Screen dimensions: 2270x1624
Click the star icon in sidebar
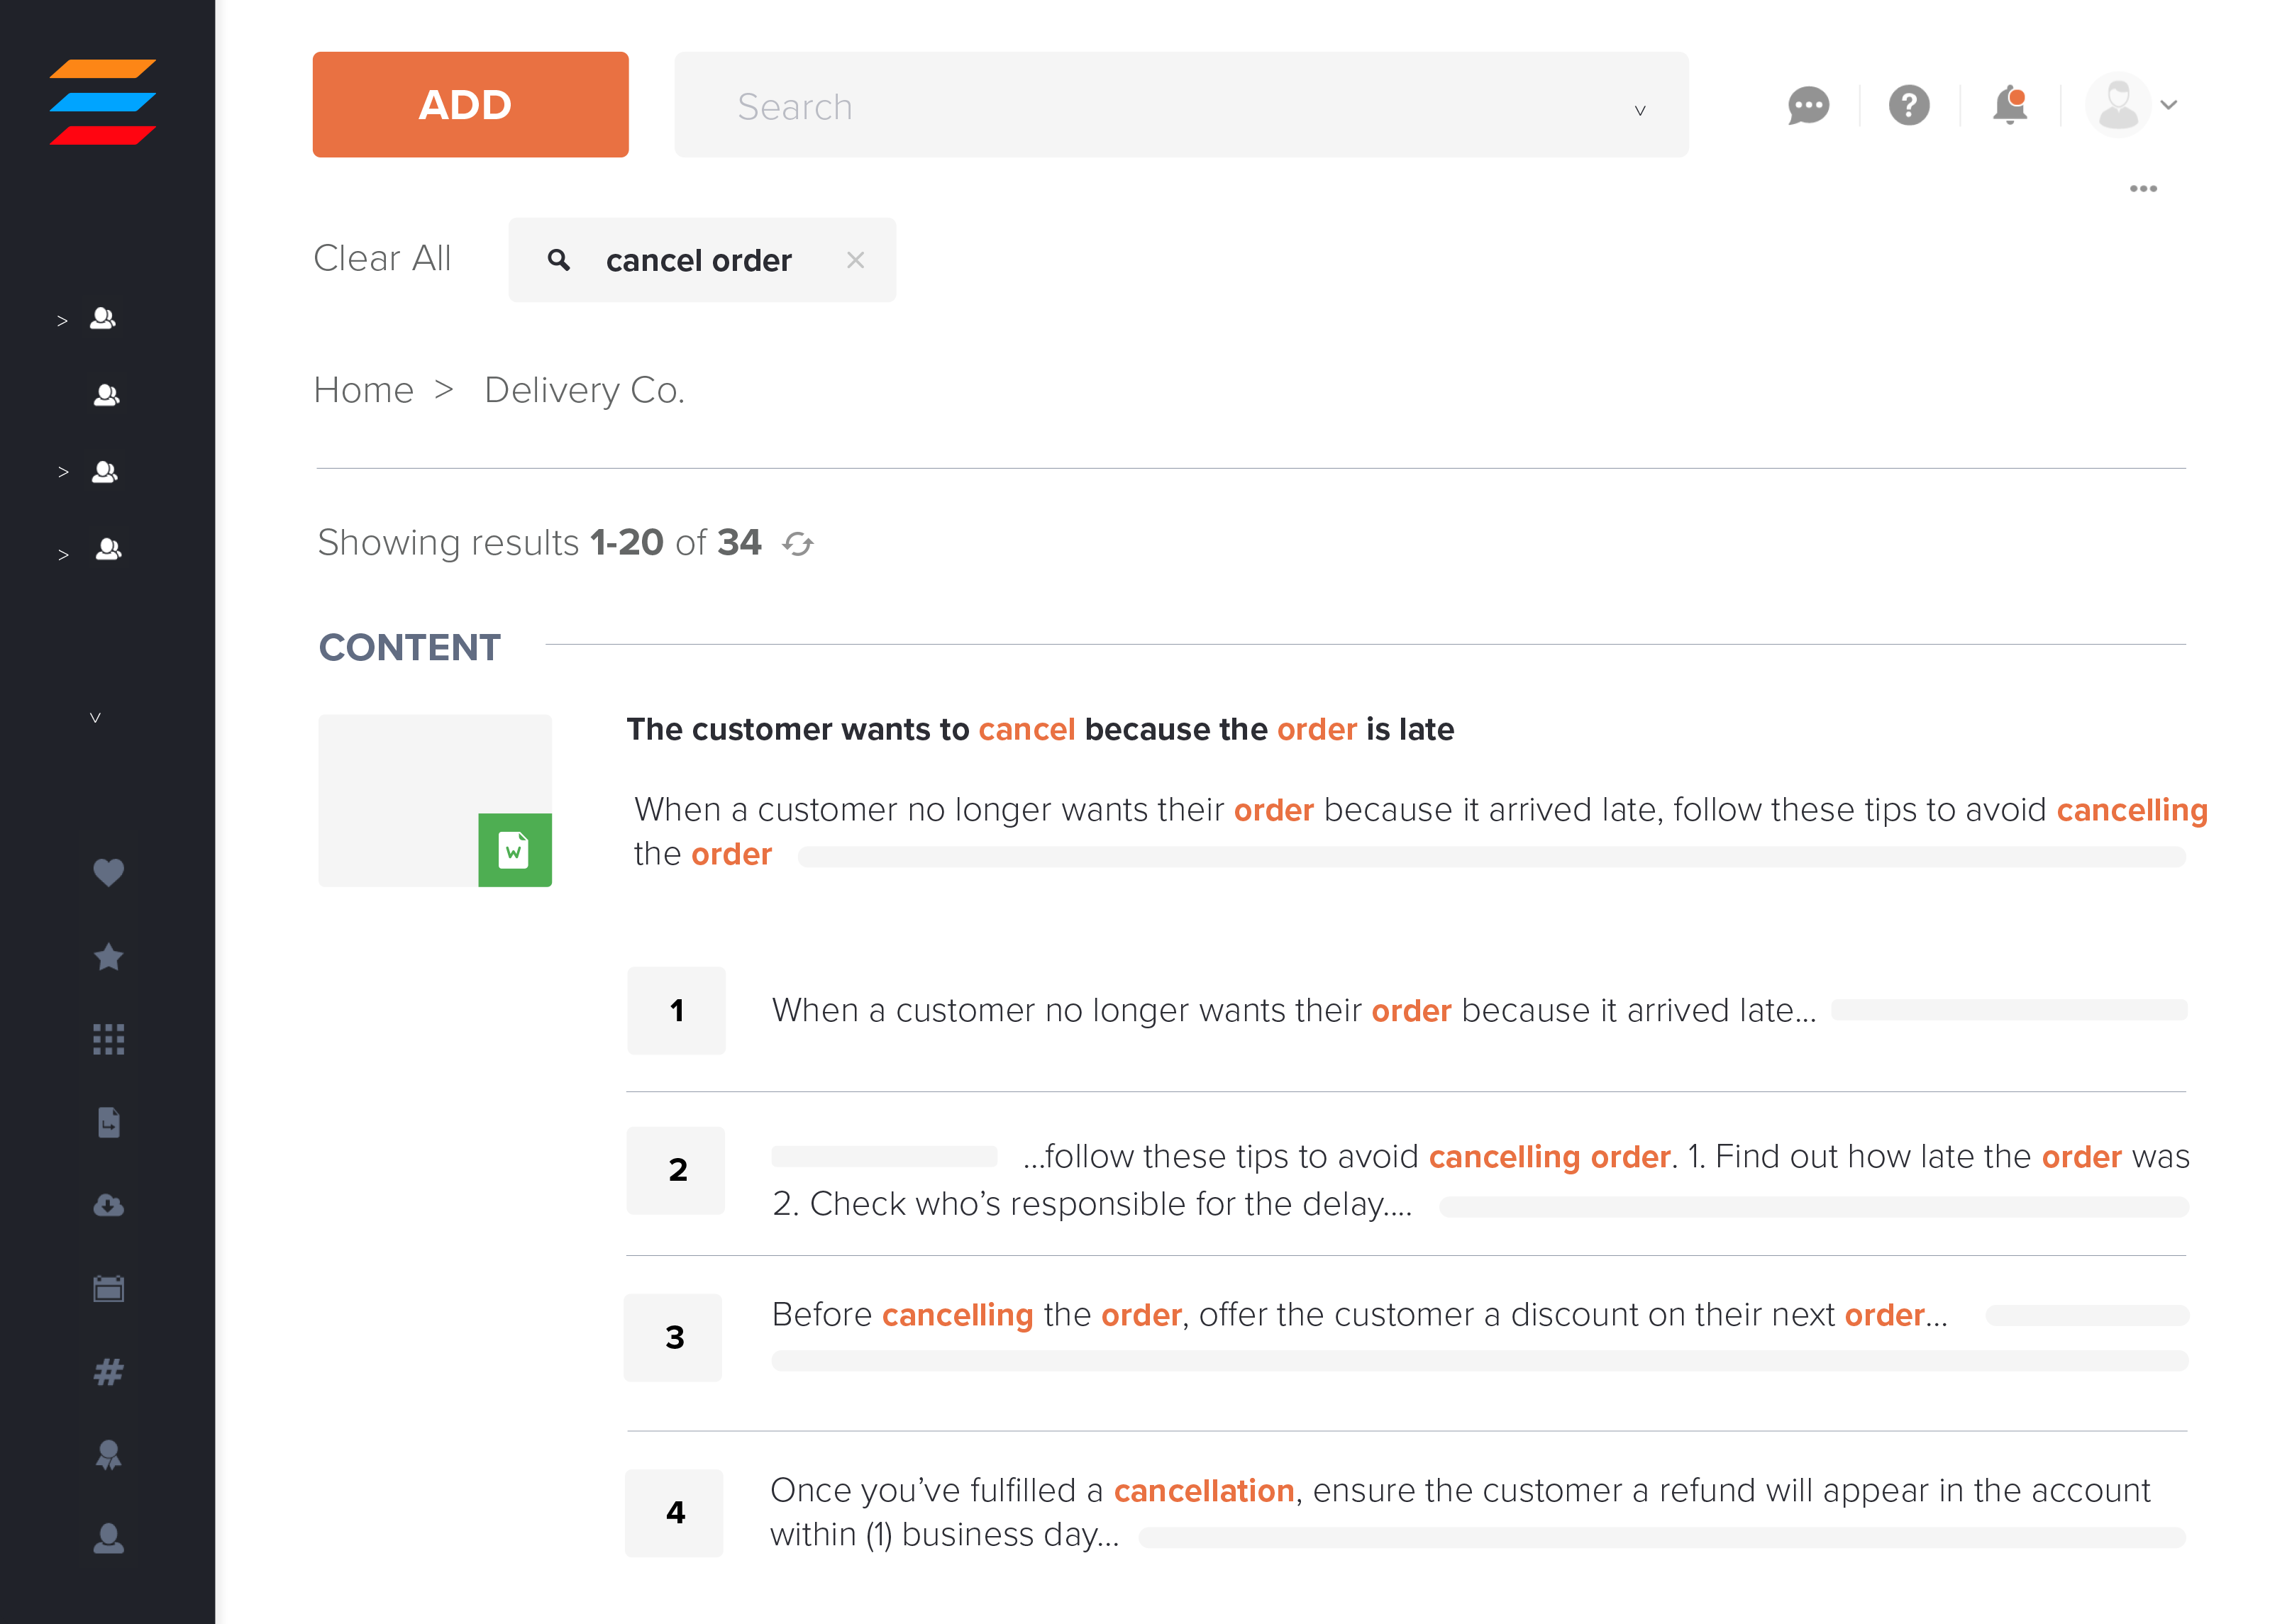point(108,957)
